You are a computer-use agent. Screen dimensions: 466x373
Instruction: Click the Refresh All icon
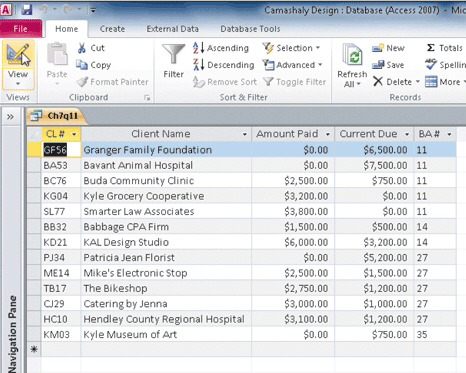(353, 55)
